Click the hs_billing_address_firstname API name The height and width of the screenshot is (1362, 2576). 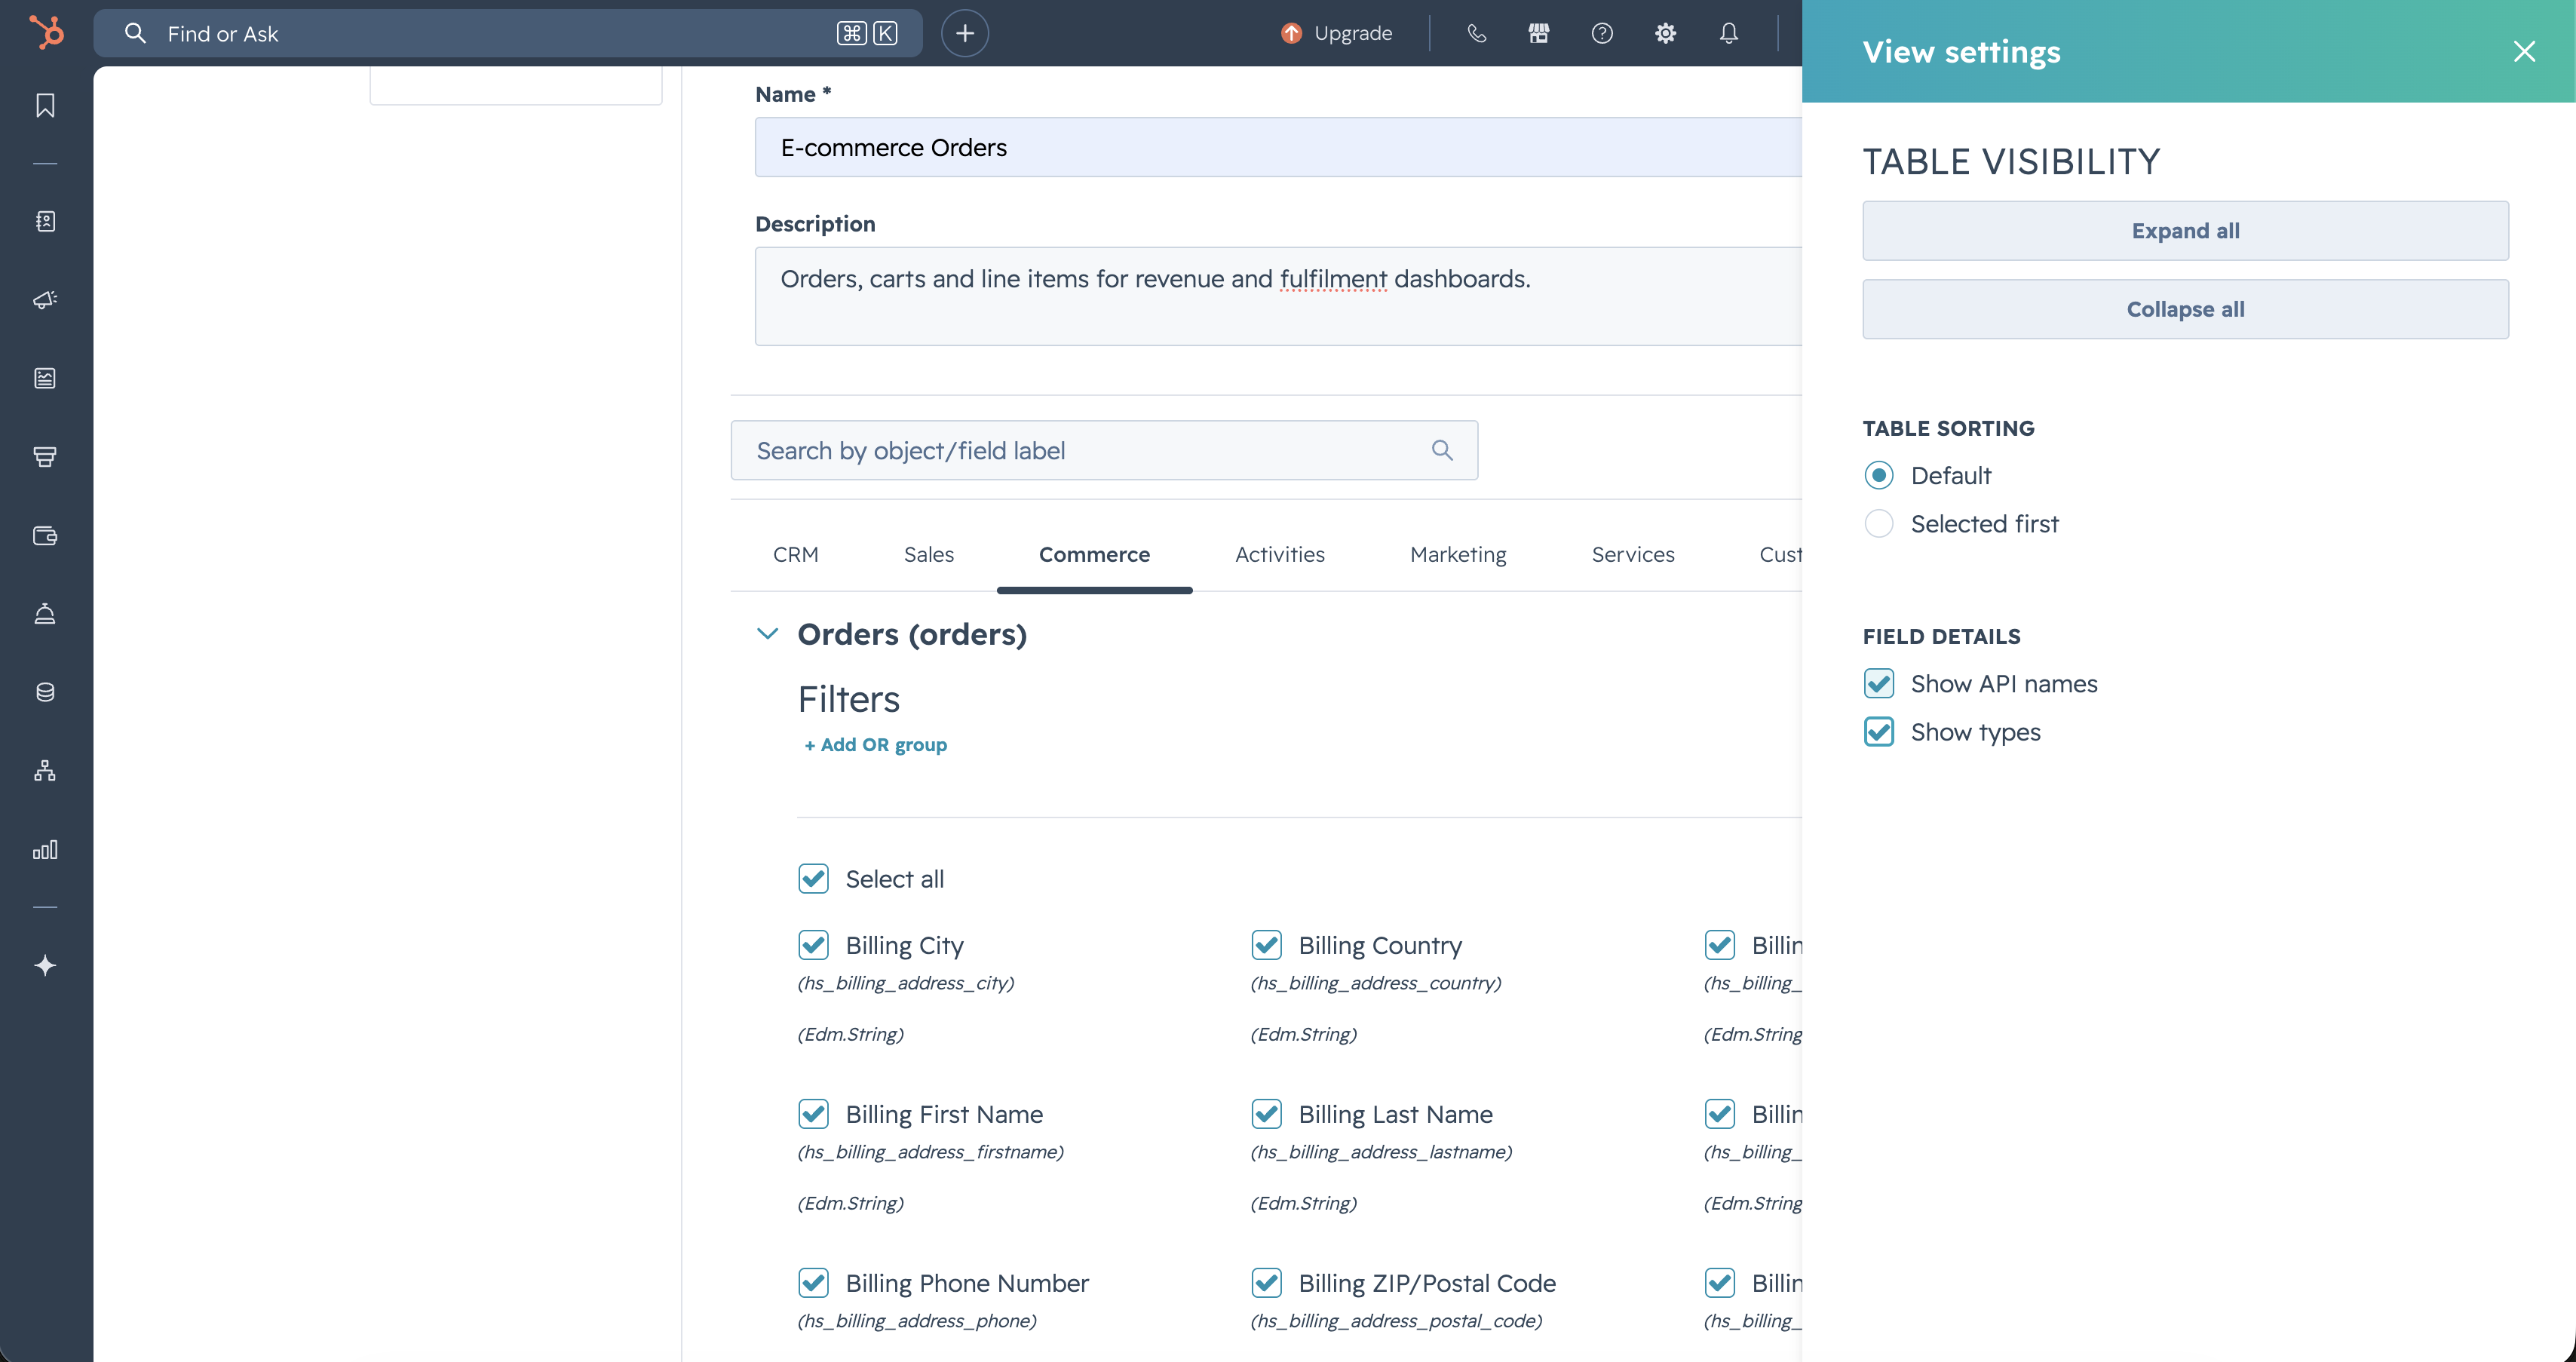pos(930,1152)
